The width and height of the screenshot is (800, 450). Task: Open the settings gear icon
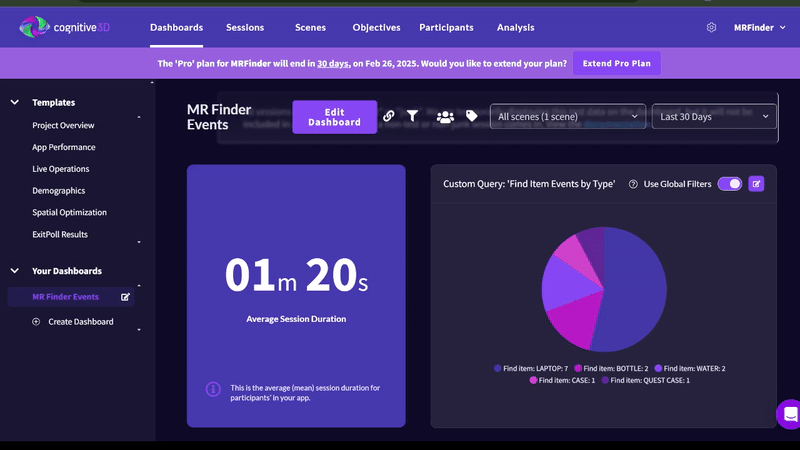(x=711, y=28)
